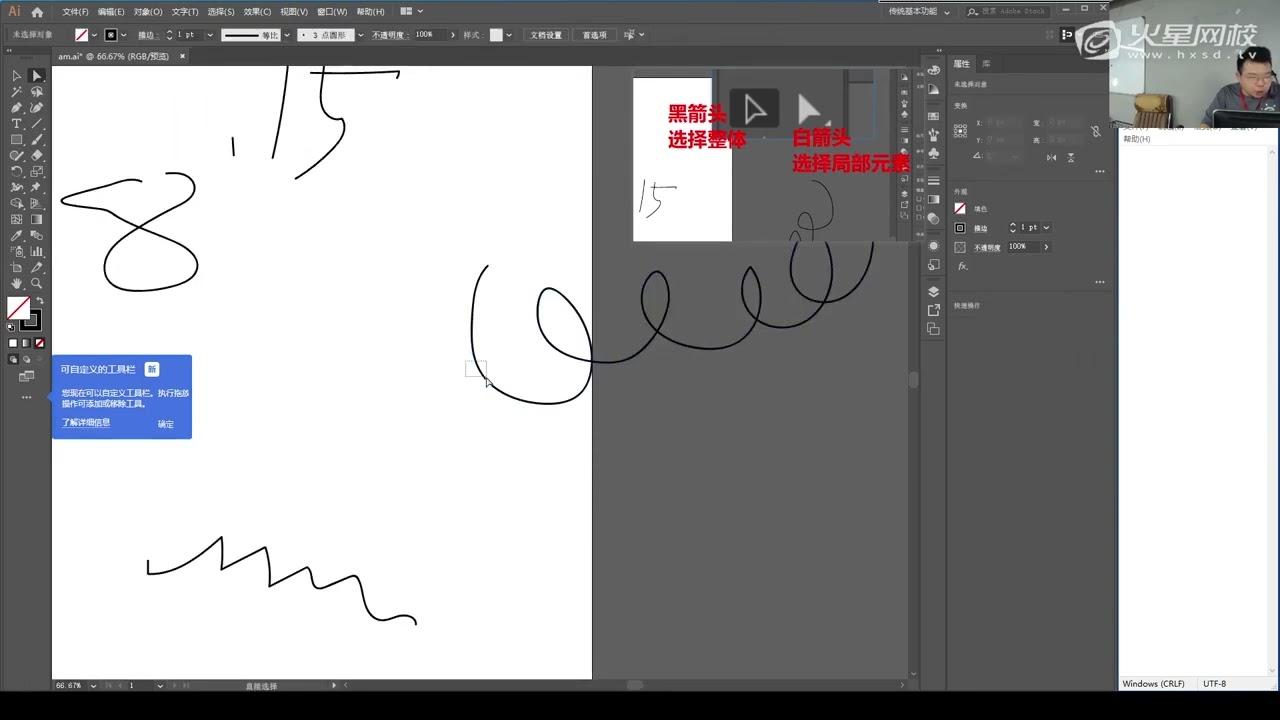Select the Line Segment tool

pos(37,124)
